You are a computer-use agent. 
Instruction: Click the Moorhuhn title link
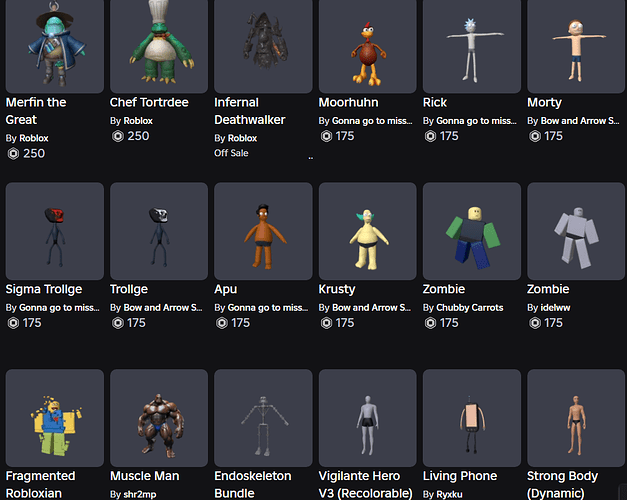(348, 102)
